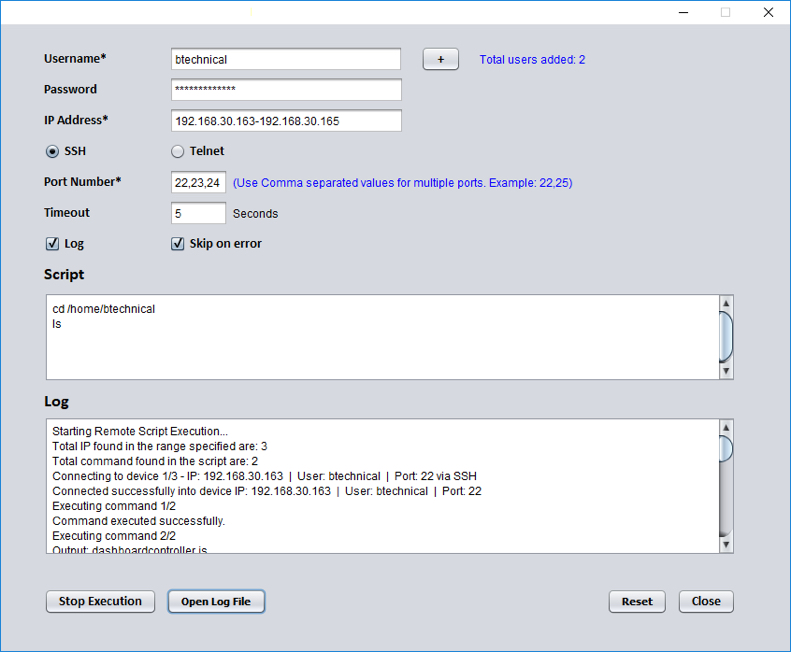Click the Timeout seconds field
The height and width of the screenshot is (652, 791).
click(198, 213)
